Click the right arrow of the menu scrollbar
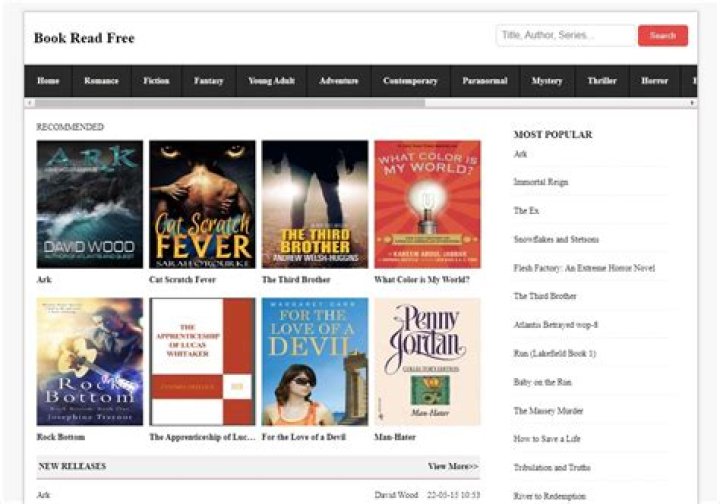The width and height of the screenshot is (720, 504). pos(692,103)
